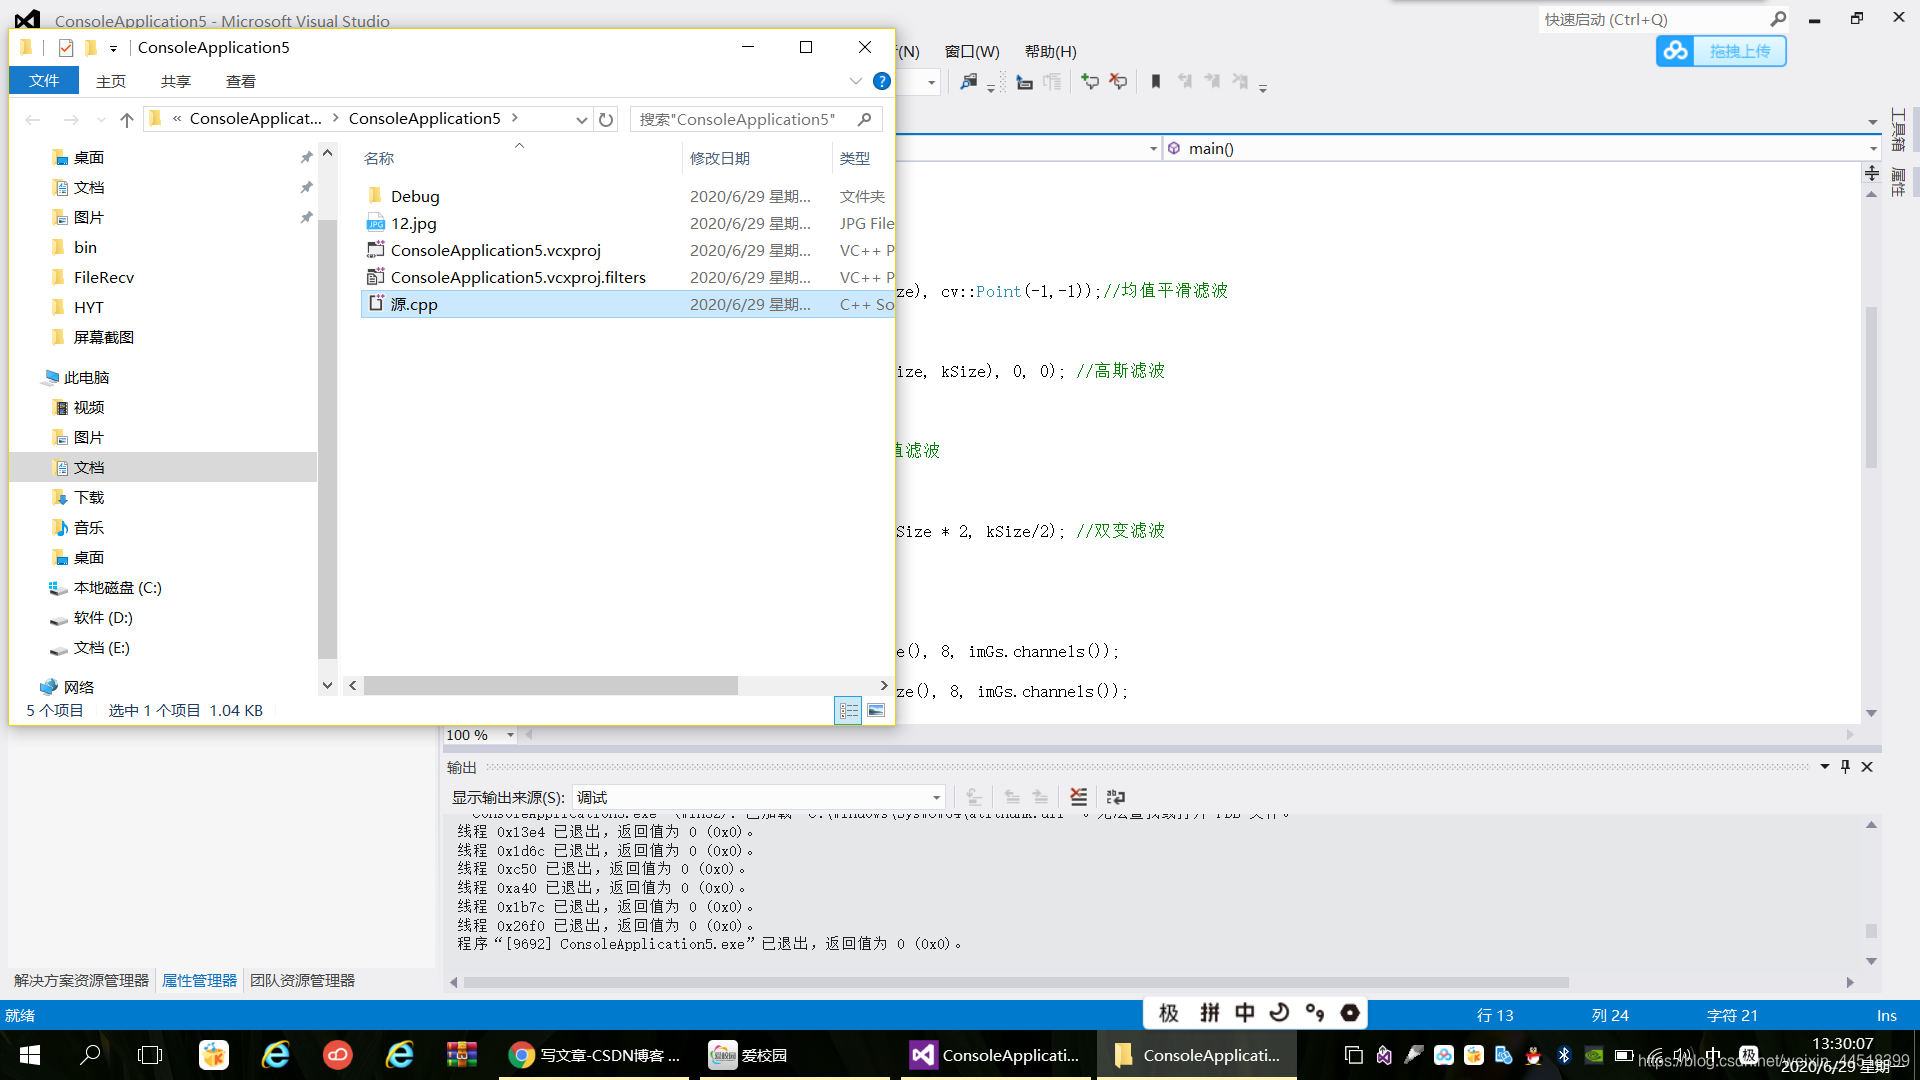Open the 文件 ribbon tab in Explorer
The image size is (1920, 1080).
[44, 81]
